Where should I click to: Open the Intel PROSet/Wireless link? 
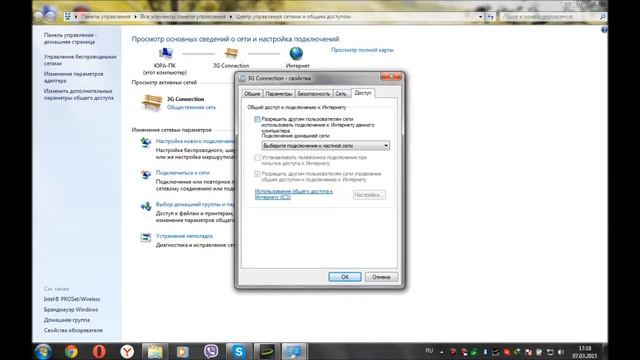pyautogui.click(x=72, y=299)
